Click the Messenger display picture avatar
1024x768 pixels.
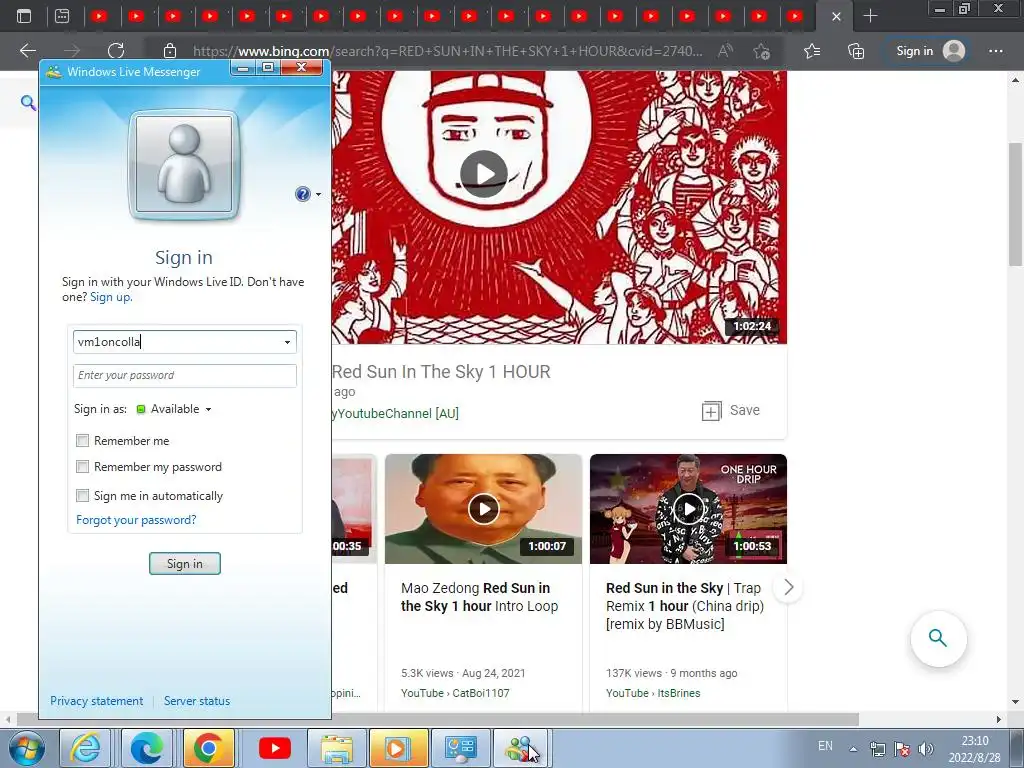(x=184, y=165)
